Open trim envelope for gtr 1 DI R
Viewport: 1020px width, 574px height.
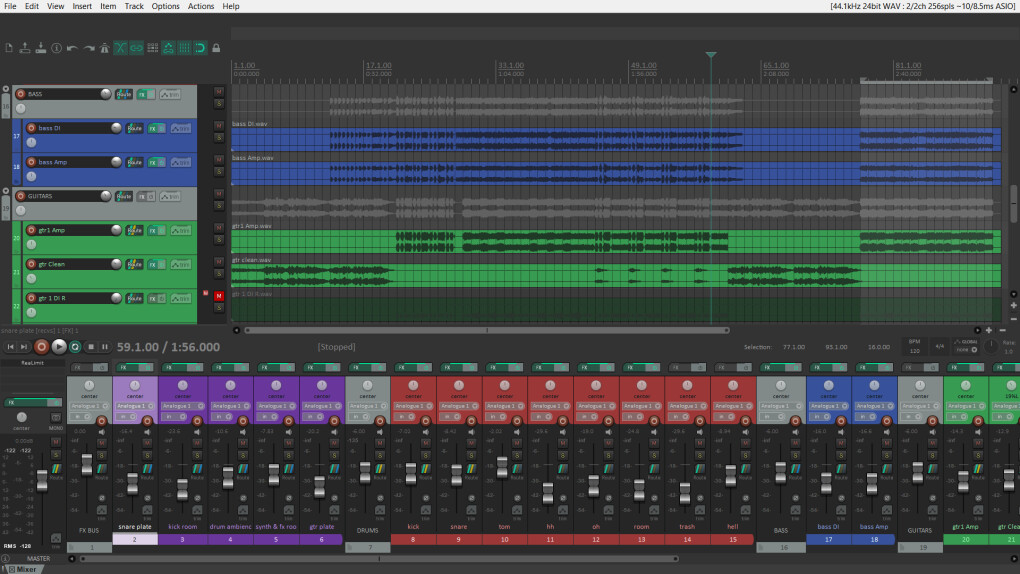tap(181, 298)
